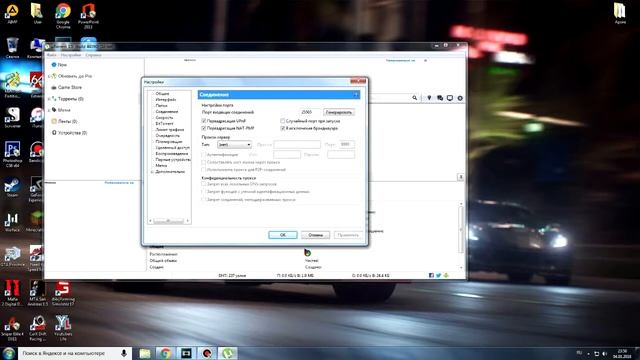Image resolution: width=640 pixels, height=360 pixels.
Task: Expand the Метки sidebar item
Action: click(x=49, y=110)
